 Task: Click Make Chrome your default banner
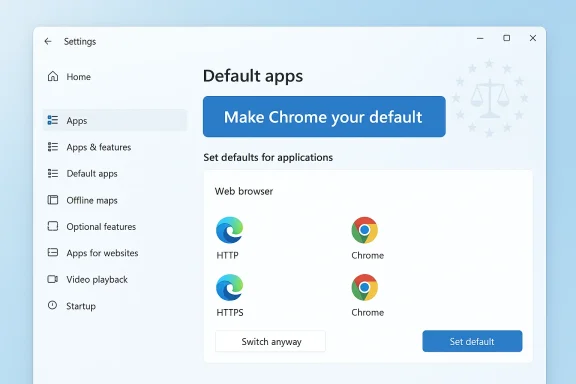click(x=324, y=117)
